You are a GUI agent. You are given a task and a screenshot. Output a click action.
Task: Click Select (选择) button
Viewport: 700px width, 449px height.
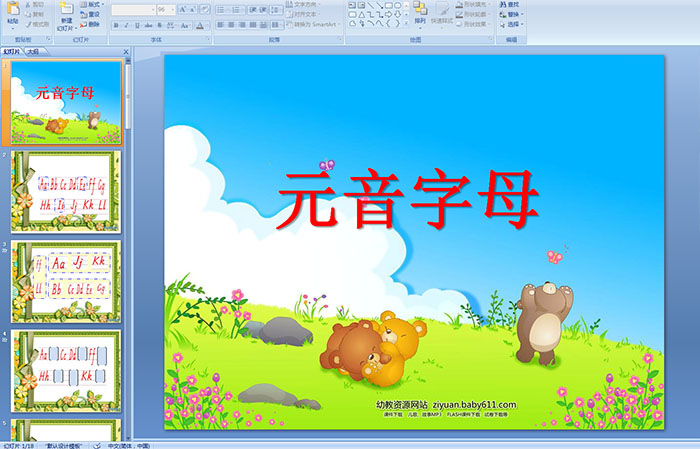(512, 24)
